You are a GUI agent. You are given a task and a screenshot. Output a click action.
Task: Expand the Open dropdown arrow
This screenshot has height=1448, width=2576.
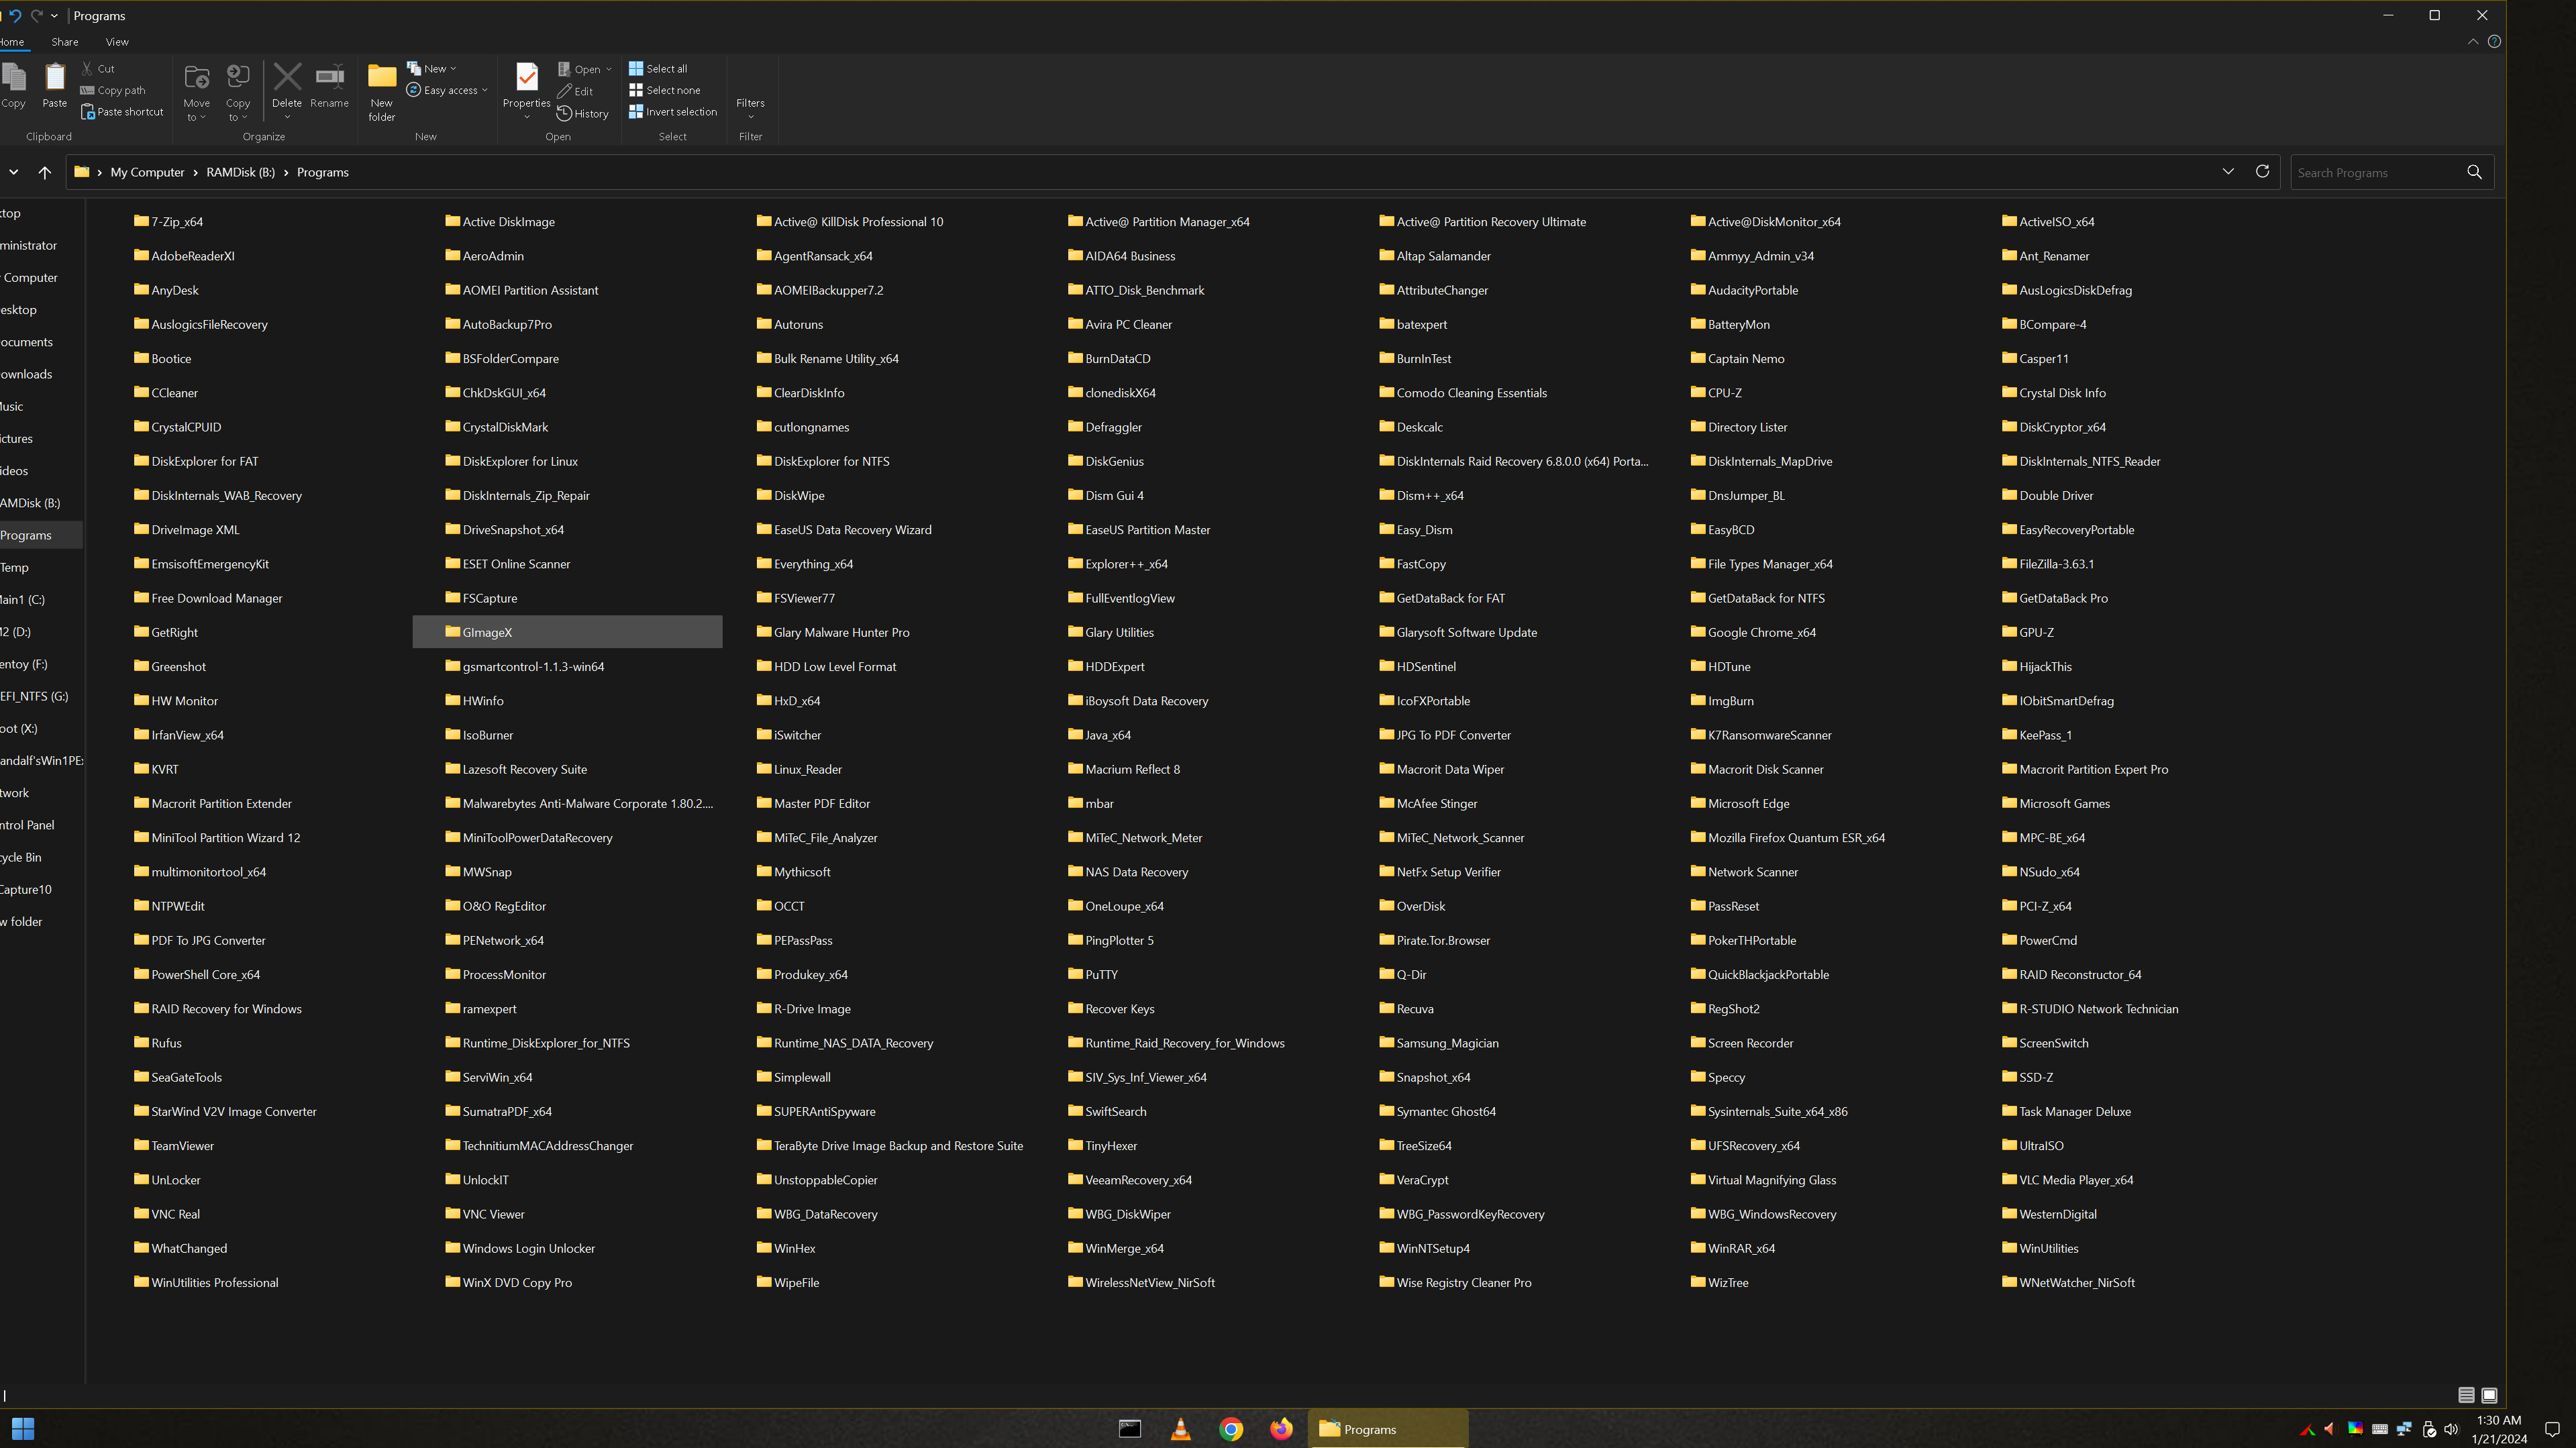click(608, 70)
